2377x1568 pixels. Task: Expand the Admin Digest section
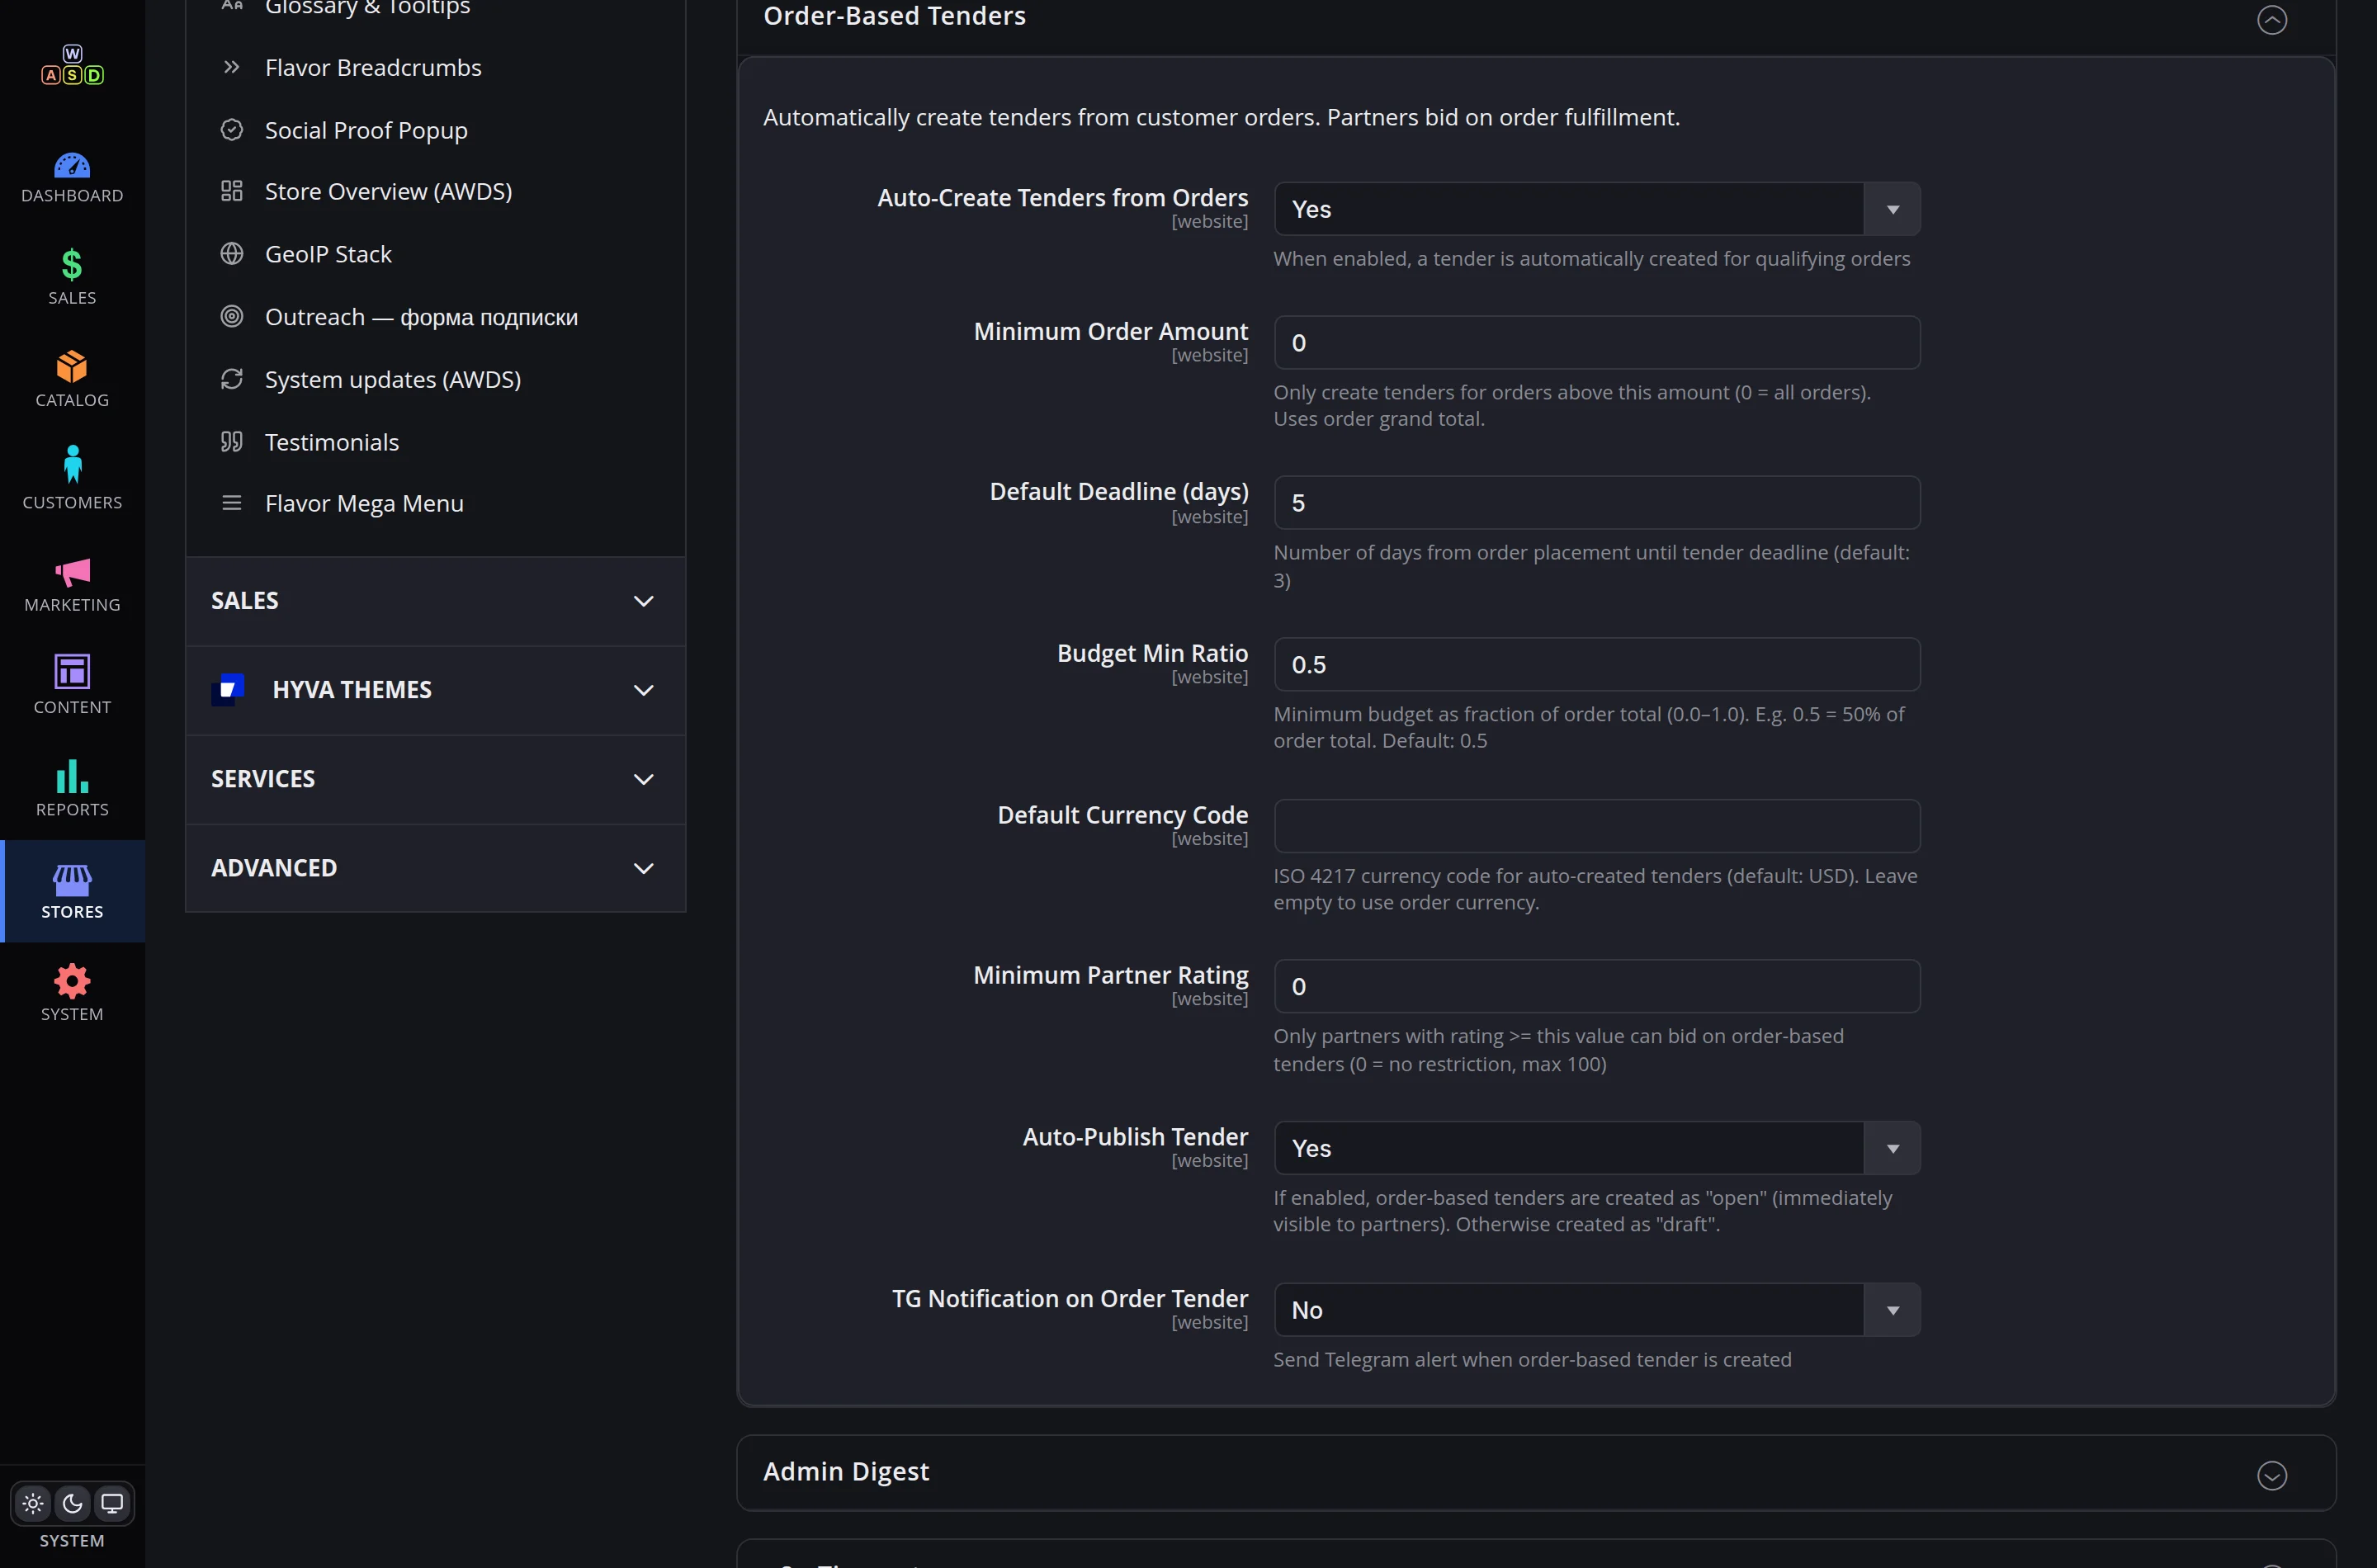[x=2271, y=1475]
